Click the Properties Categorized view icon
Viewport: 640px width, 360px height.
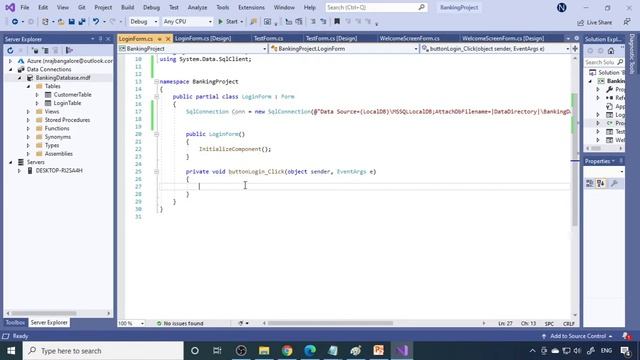point(590,184)
